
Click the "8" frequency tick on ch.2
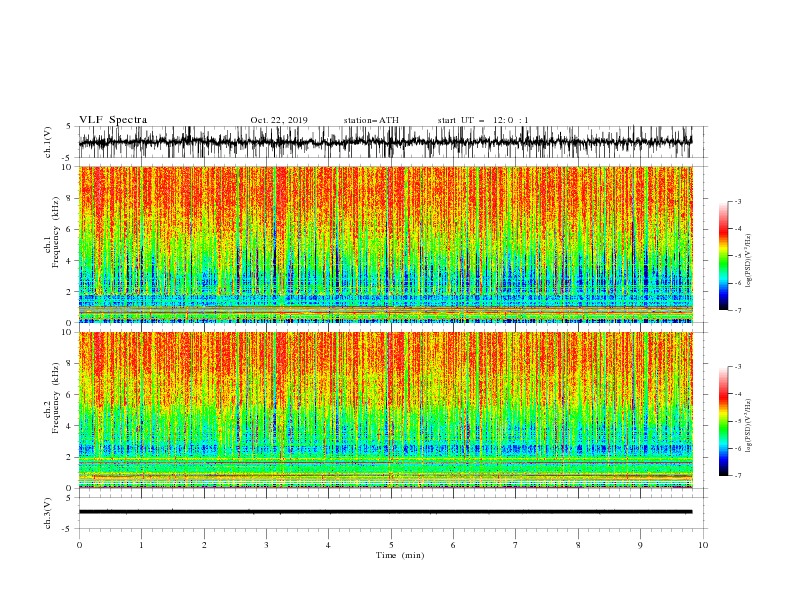(x=70, y=364)
